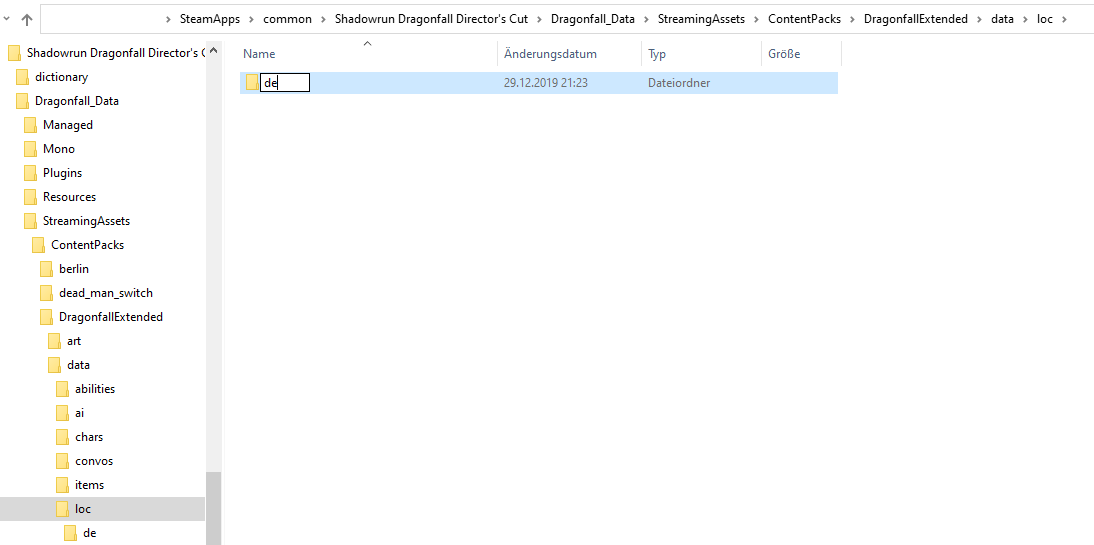Screen dimensions: 1094x545
Task: Click navigation pane vertical scrollbar thumb
Action: click(213, 508)
